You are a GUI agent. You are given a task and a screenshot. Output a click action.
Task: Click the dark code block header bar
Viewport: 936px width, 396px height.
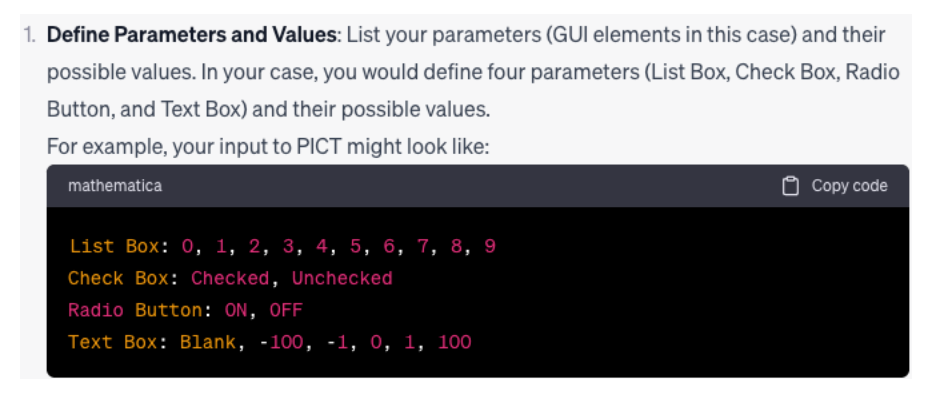pyautogui.click(x=478, y=186)
